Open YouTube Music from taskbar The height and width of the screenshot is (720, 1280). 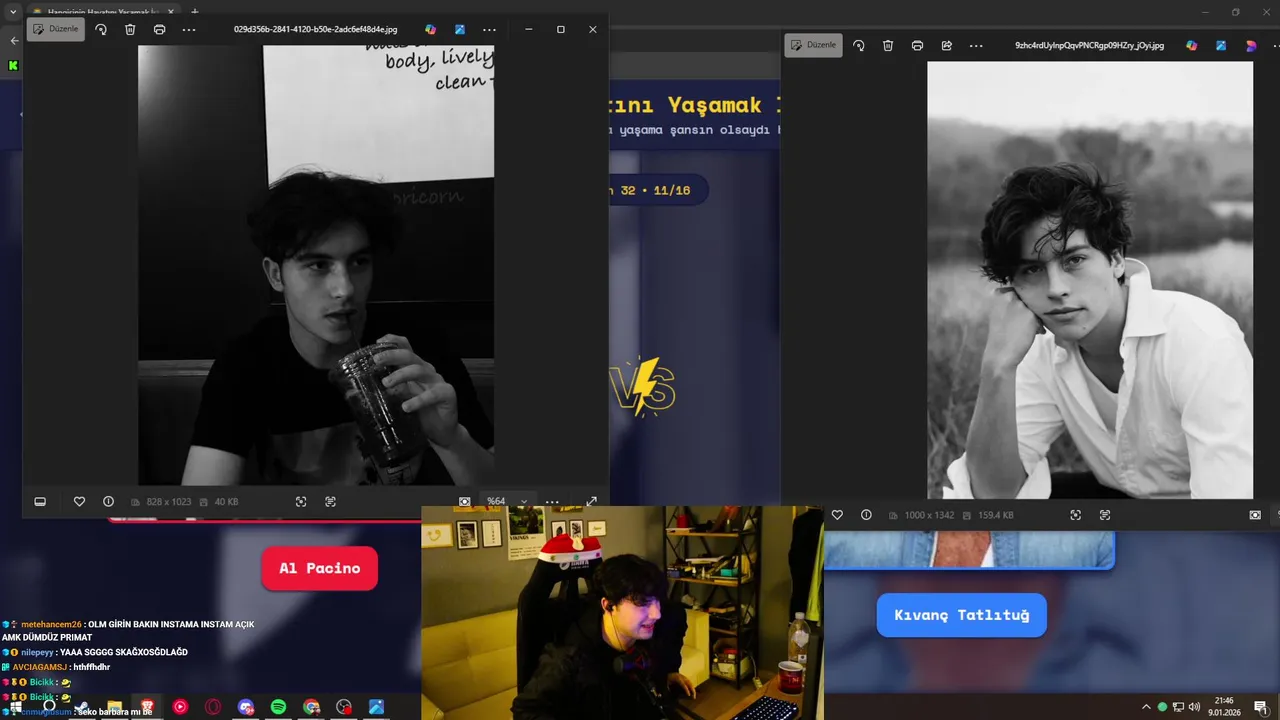180,707
